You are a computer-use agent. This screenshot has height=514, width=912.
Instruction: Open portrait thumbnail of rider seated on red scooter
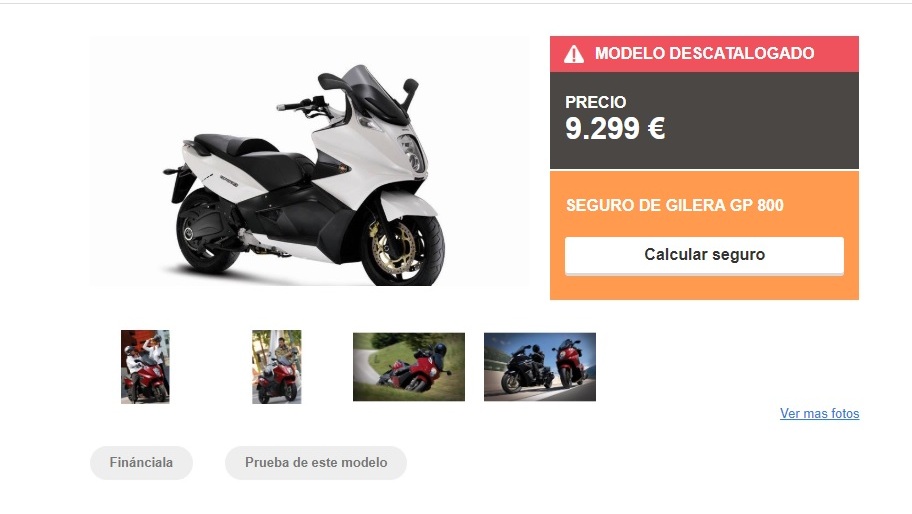tap(277, 367)
